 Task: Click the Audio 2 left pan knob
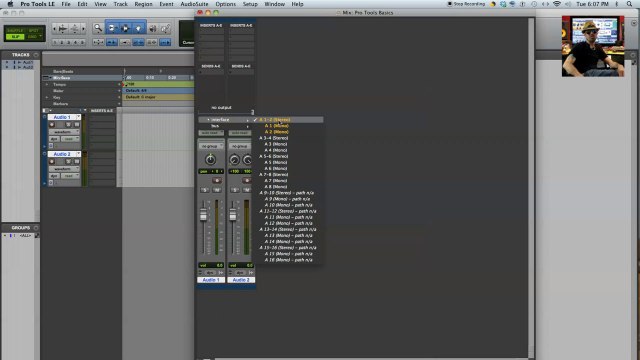(x=234, y=160)
